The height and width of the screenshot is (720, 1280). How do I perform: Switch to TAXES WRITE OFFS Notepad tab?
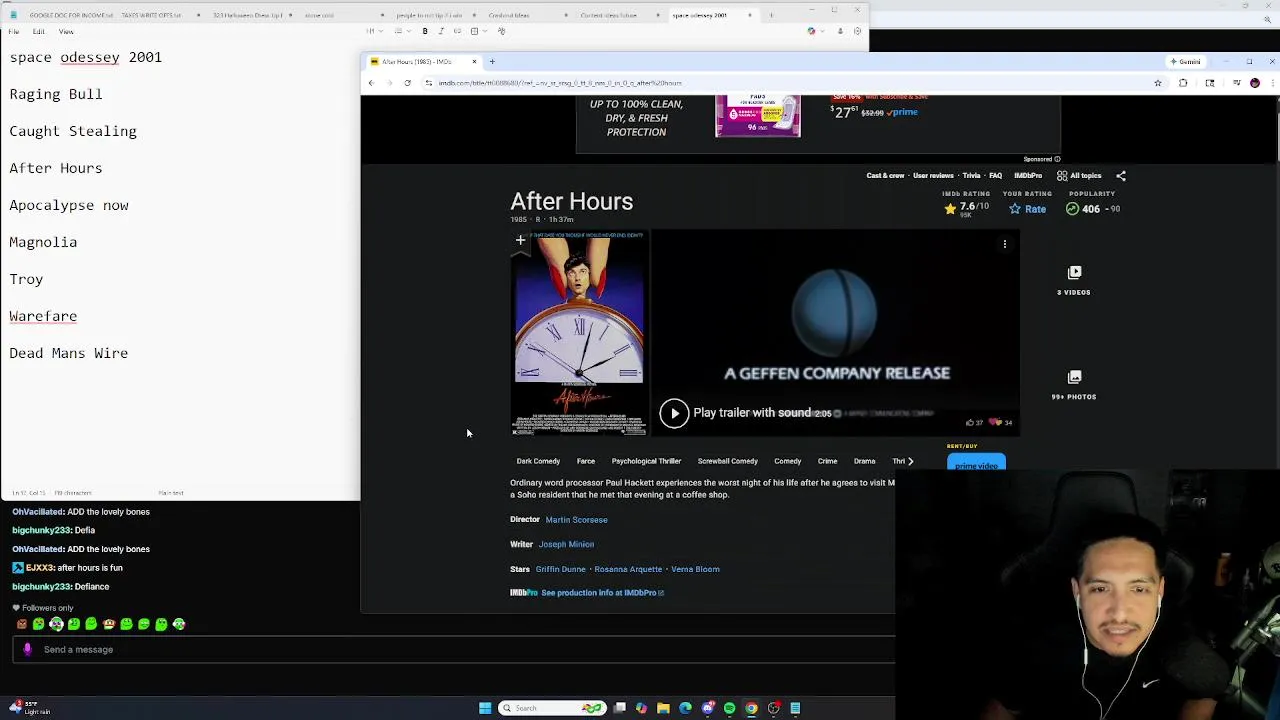tap(151, 15)
